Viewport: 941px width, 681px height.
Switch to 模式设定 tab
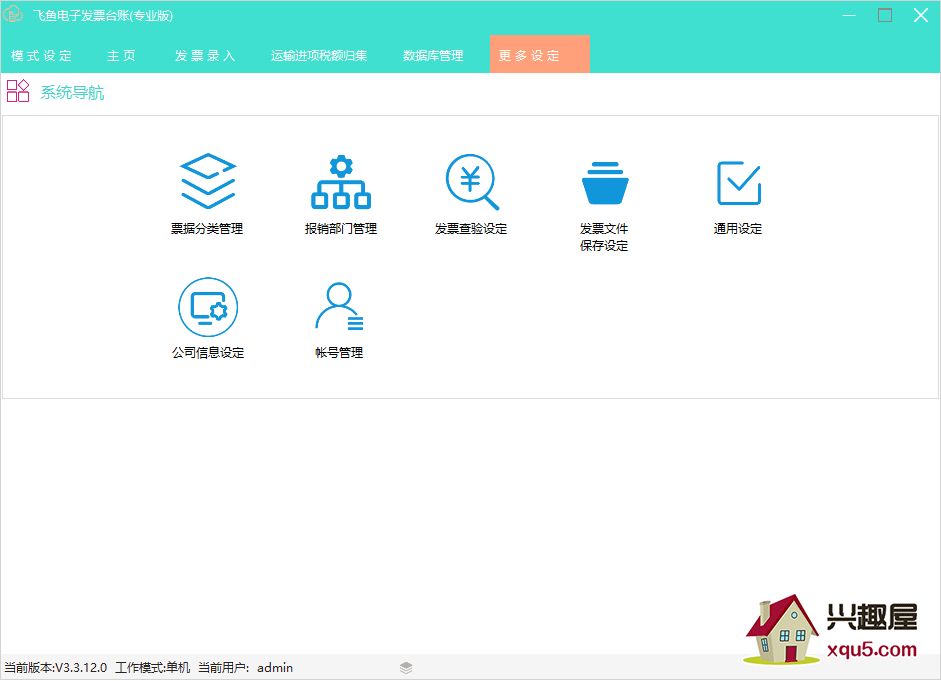pos(41,55)
